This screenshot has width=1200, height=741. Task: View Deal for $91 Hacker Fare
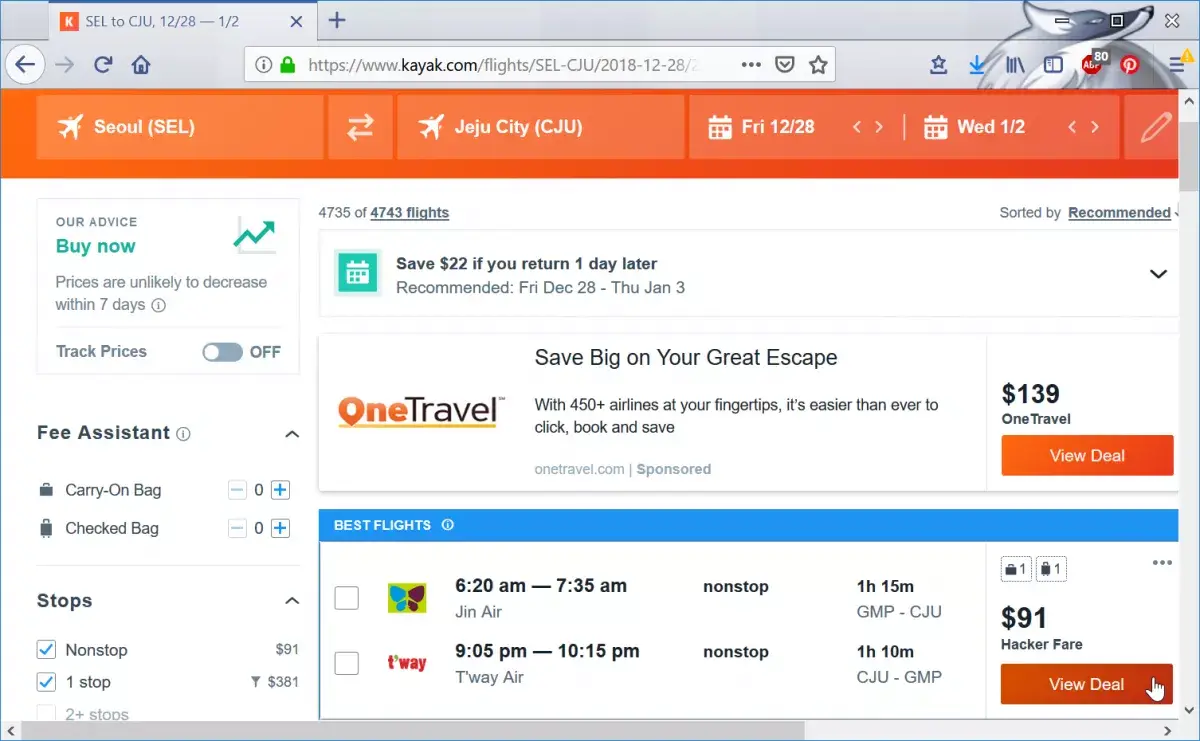[1087, 685]
